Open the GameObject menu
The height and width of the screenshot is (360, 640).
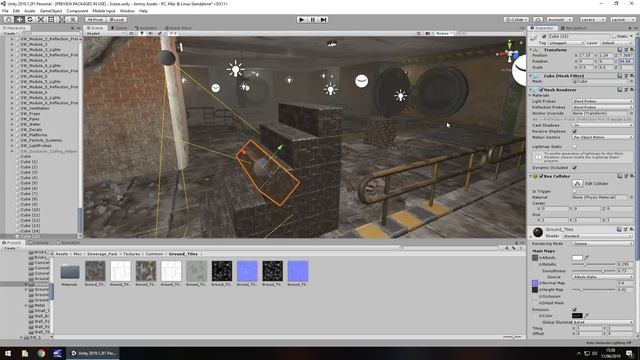[51, 11]
